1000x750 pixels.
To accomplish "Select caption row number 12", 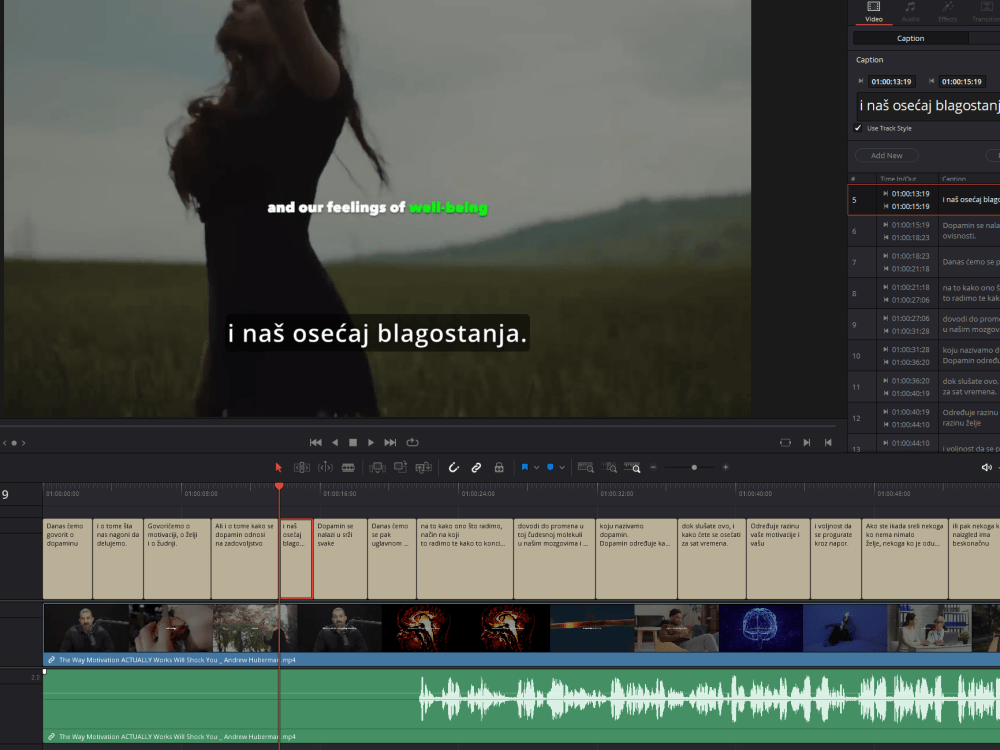I will coord(924,418).
